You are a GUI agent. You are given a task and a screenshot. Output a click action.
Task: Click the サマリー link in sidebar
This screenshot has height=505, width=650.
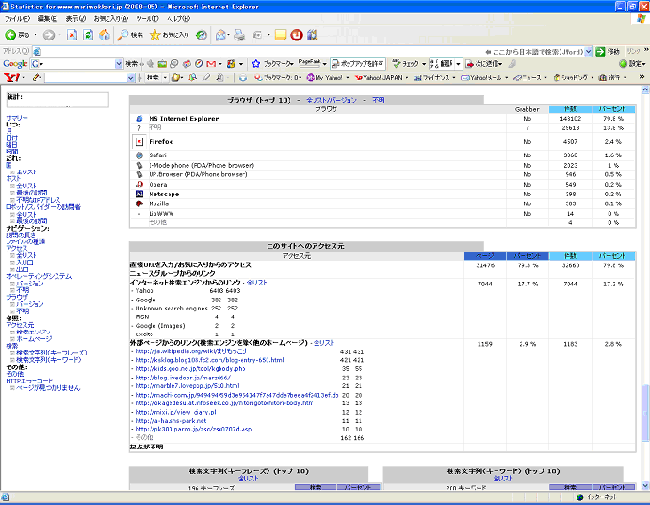click(x=17, y=118)
